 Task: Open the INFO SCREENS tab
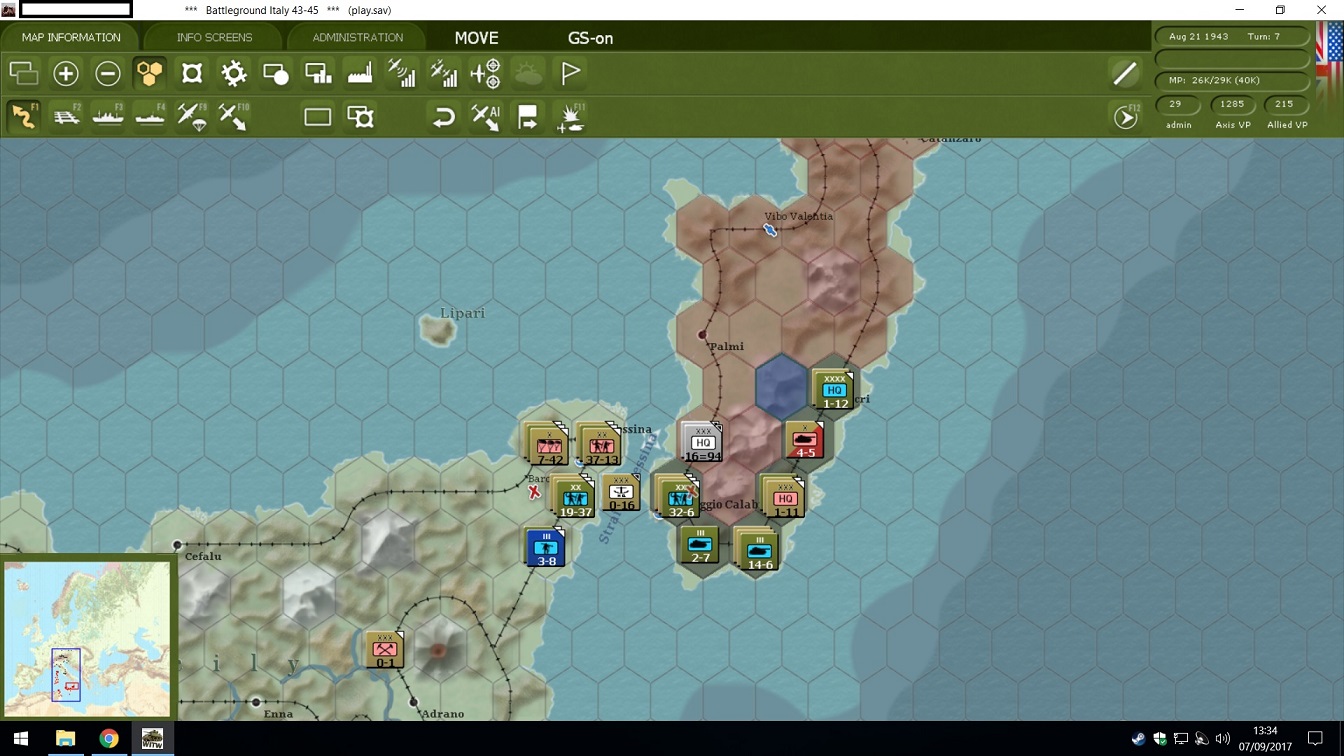click(x=214, y=38)
